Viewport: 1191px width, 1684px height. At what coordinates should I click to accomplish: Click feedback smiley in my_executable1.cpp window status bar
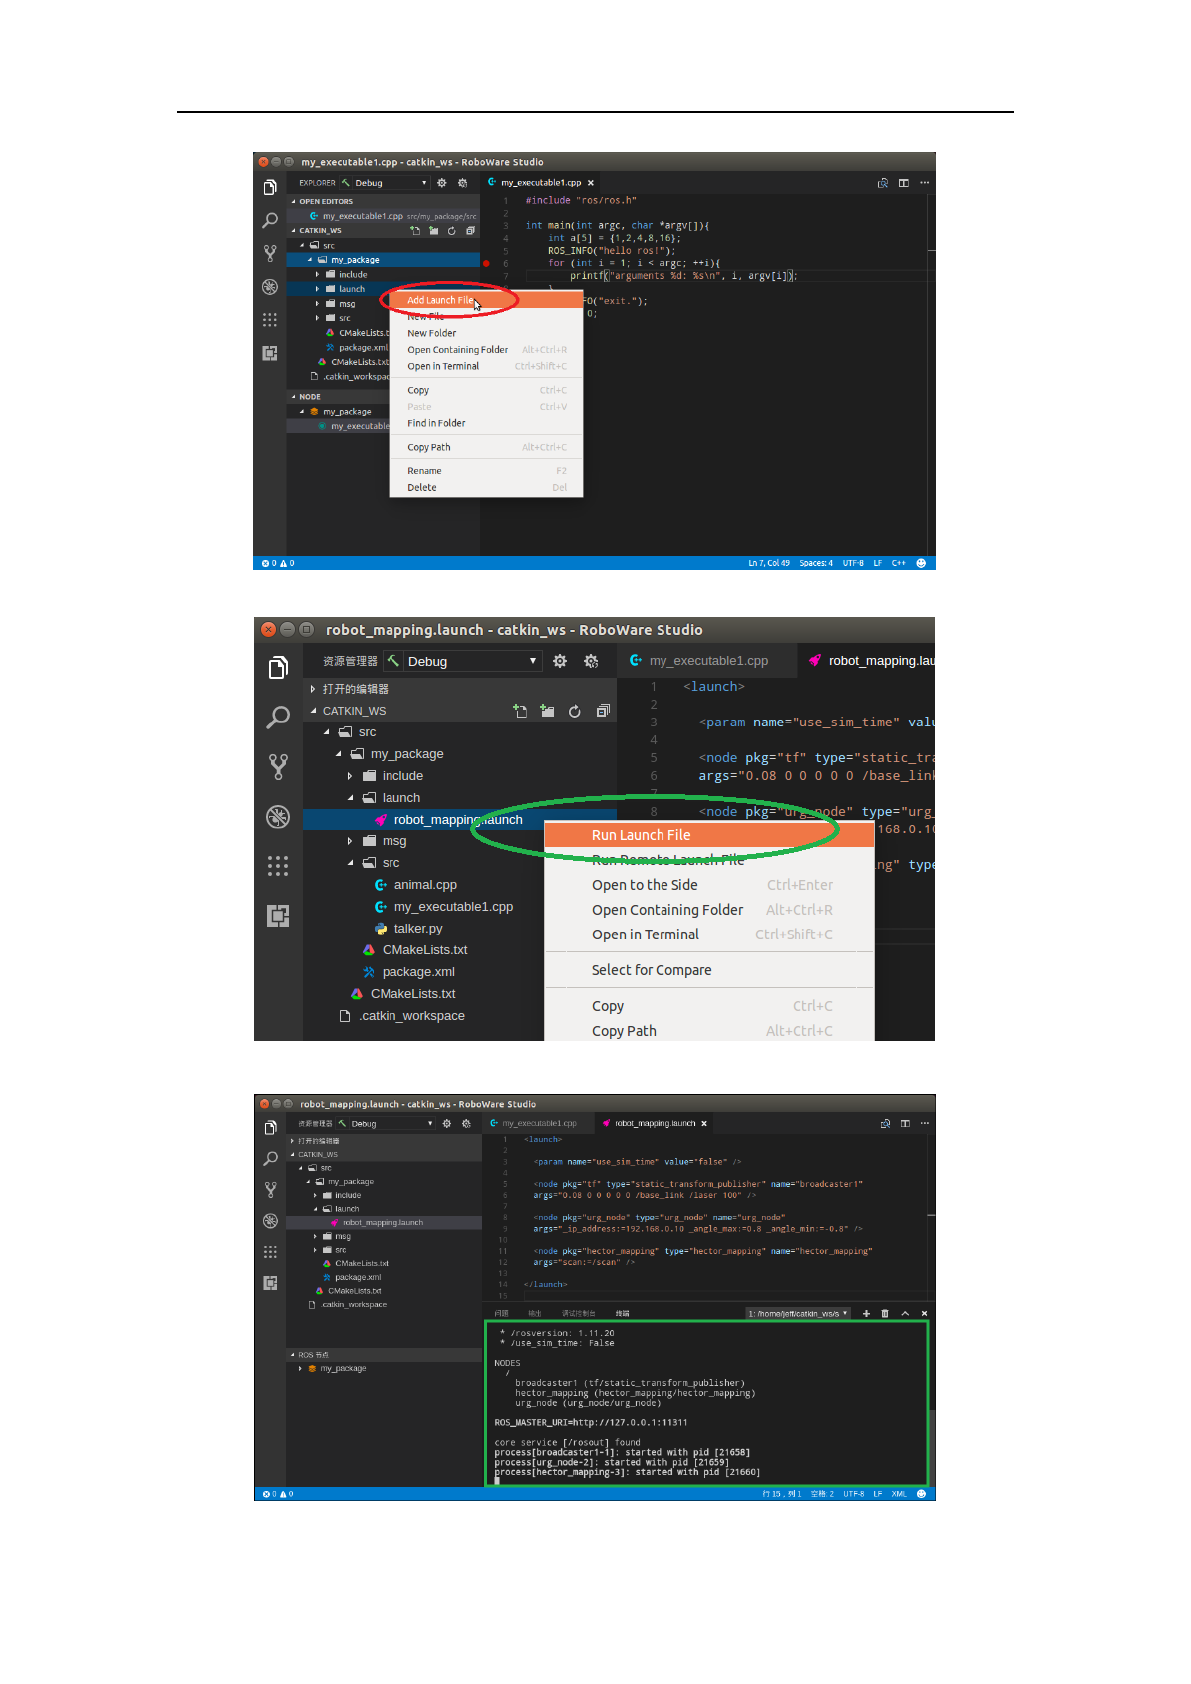coord(921,563)
